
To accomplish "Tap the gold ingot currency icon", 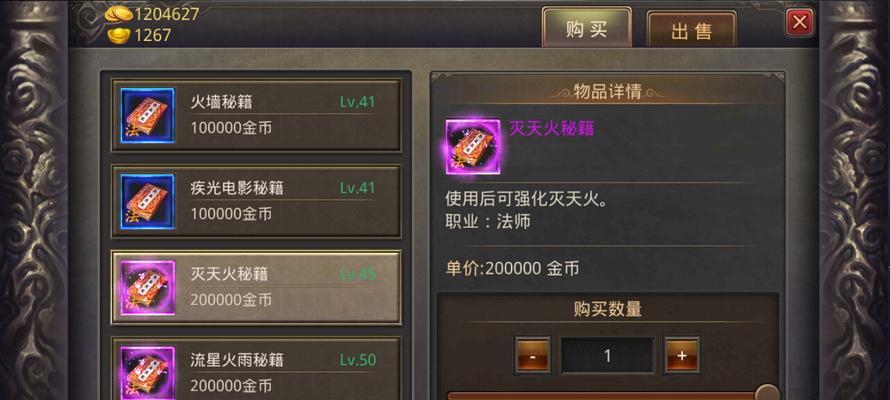I will pyautogui.click(x=119, y=36).
